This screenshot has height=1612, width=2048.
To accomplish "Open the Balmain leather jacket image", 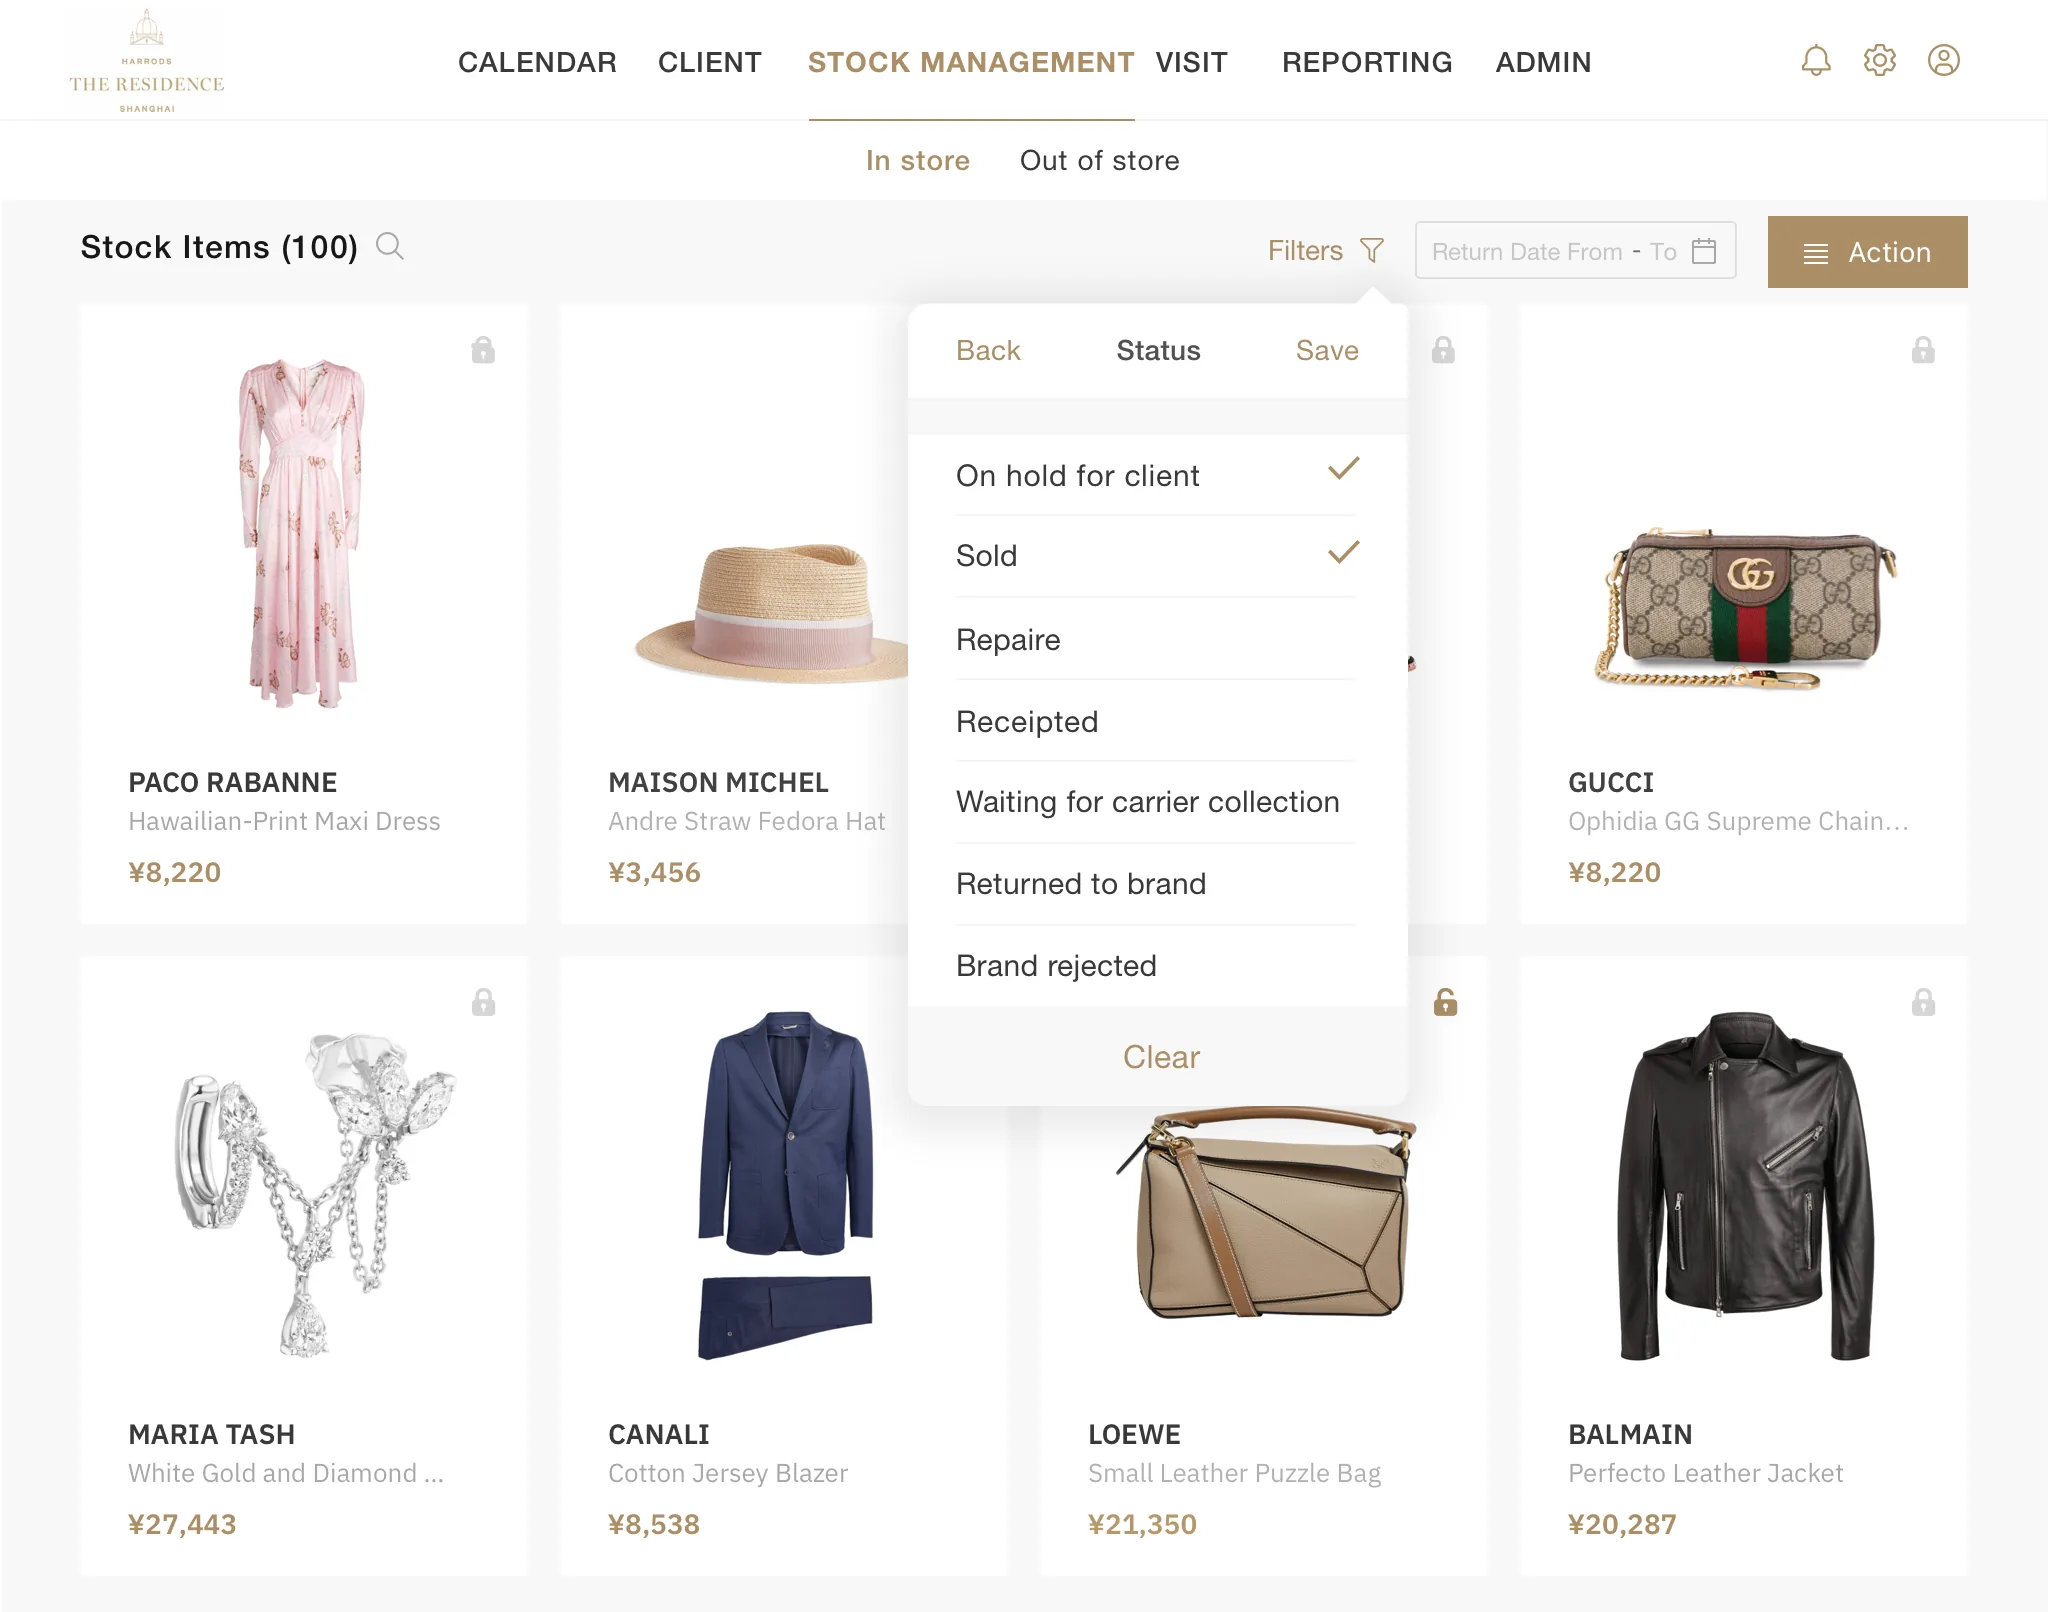I will click(x=1745, y=1186).
